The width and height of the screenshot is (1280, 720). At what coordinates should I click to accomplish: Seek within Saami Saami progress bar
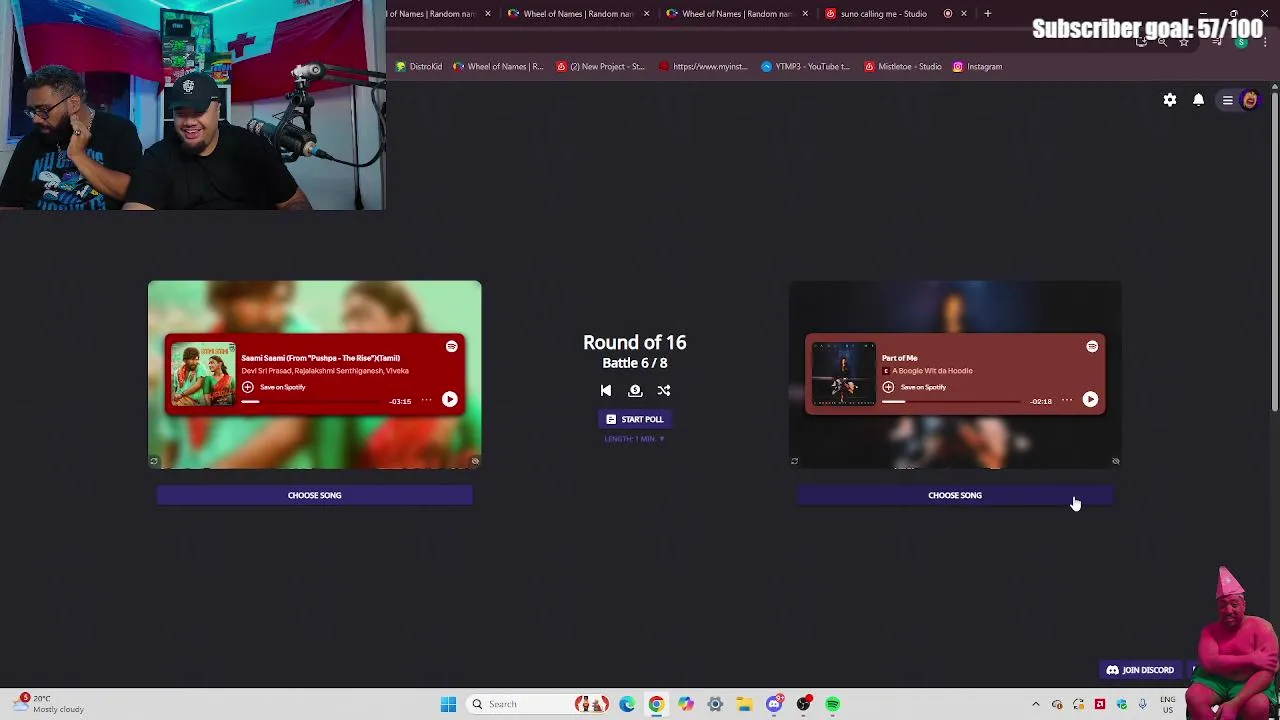[312, 401]
